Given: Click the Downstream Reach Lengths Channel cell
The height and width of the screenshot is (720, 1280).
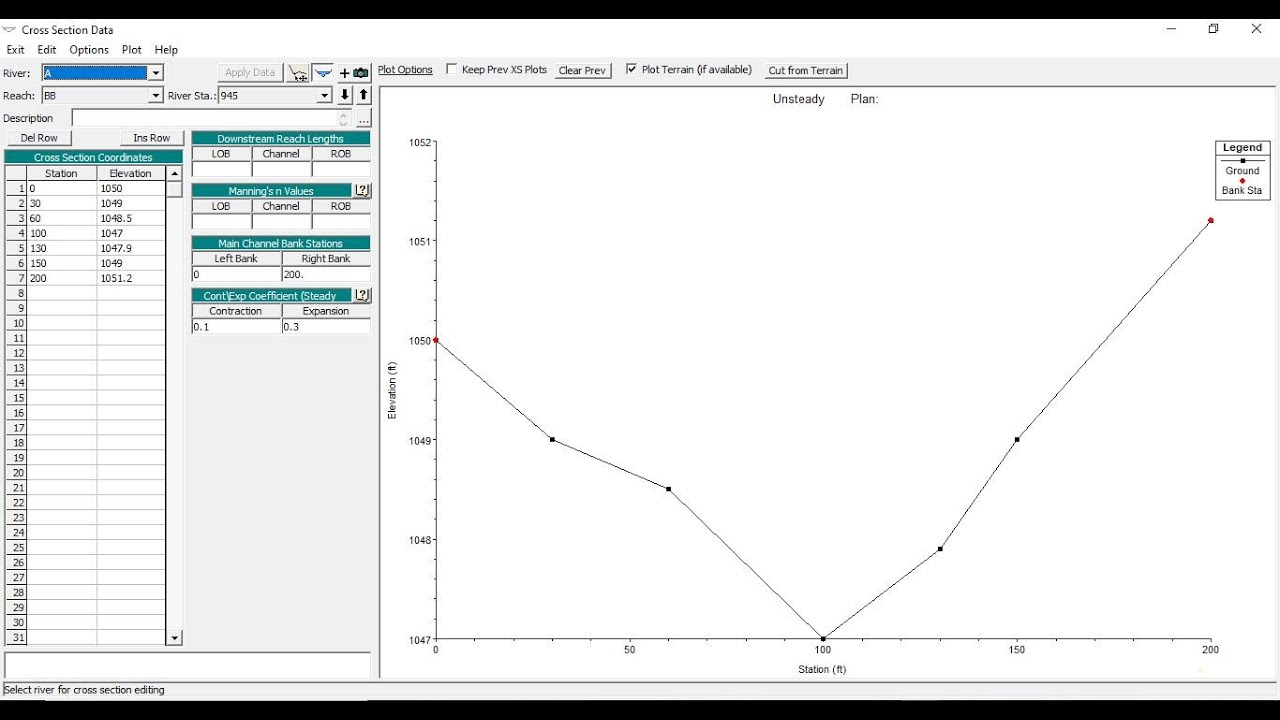Looking at the screenshot, I should click(281, 169).
